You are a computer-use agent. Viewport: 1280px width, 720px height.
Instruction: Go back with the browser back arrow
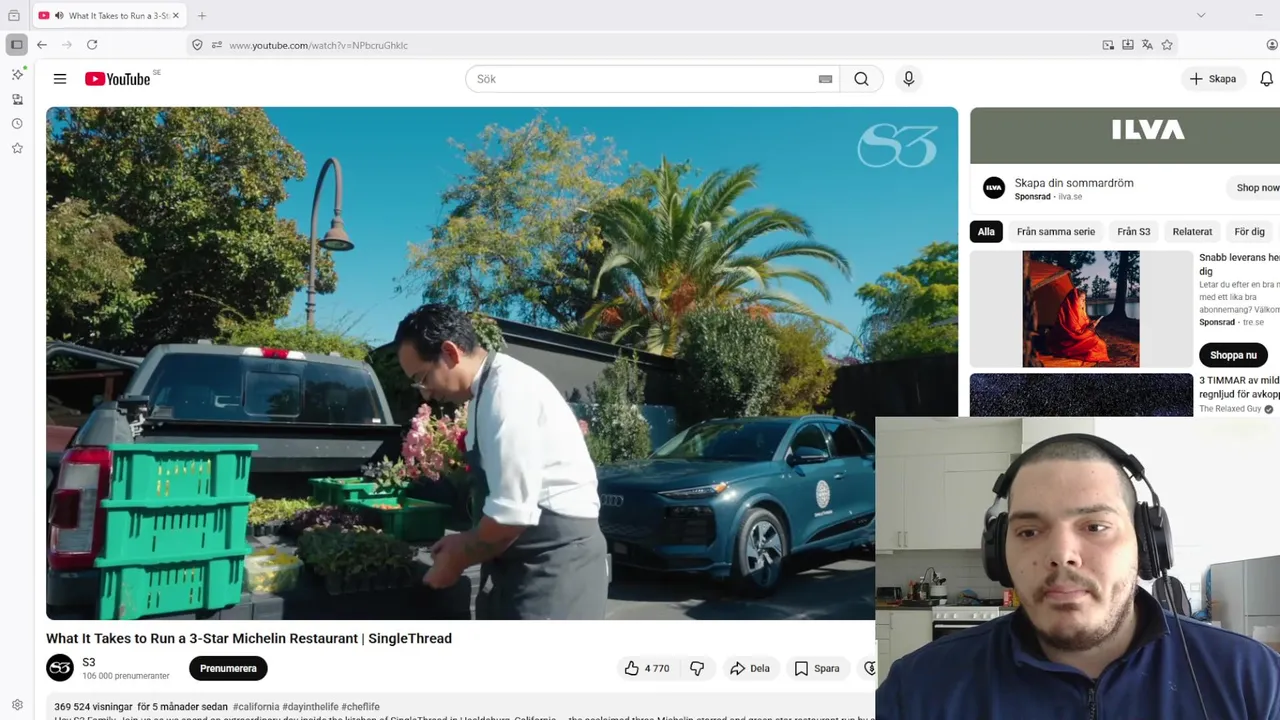click(42, 45)
